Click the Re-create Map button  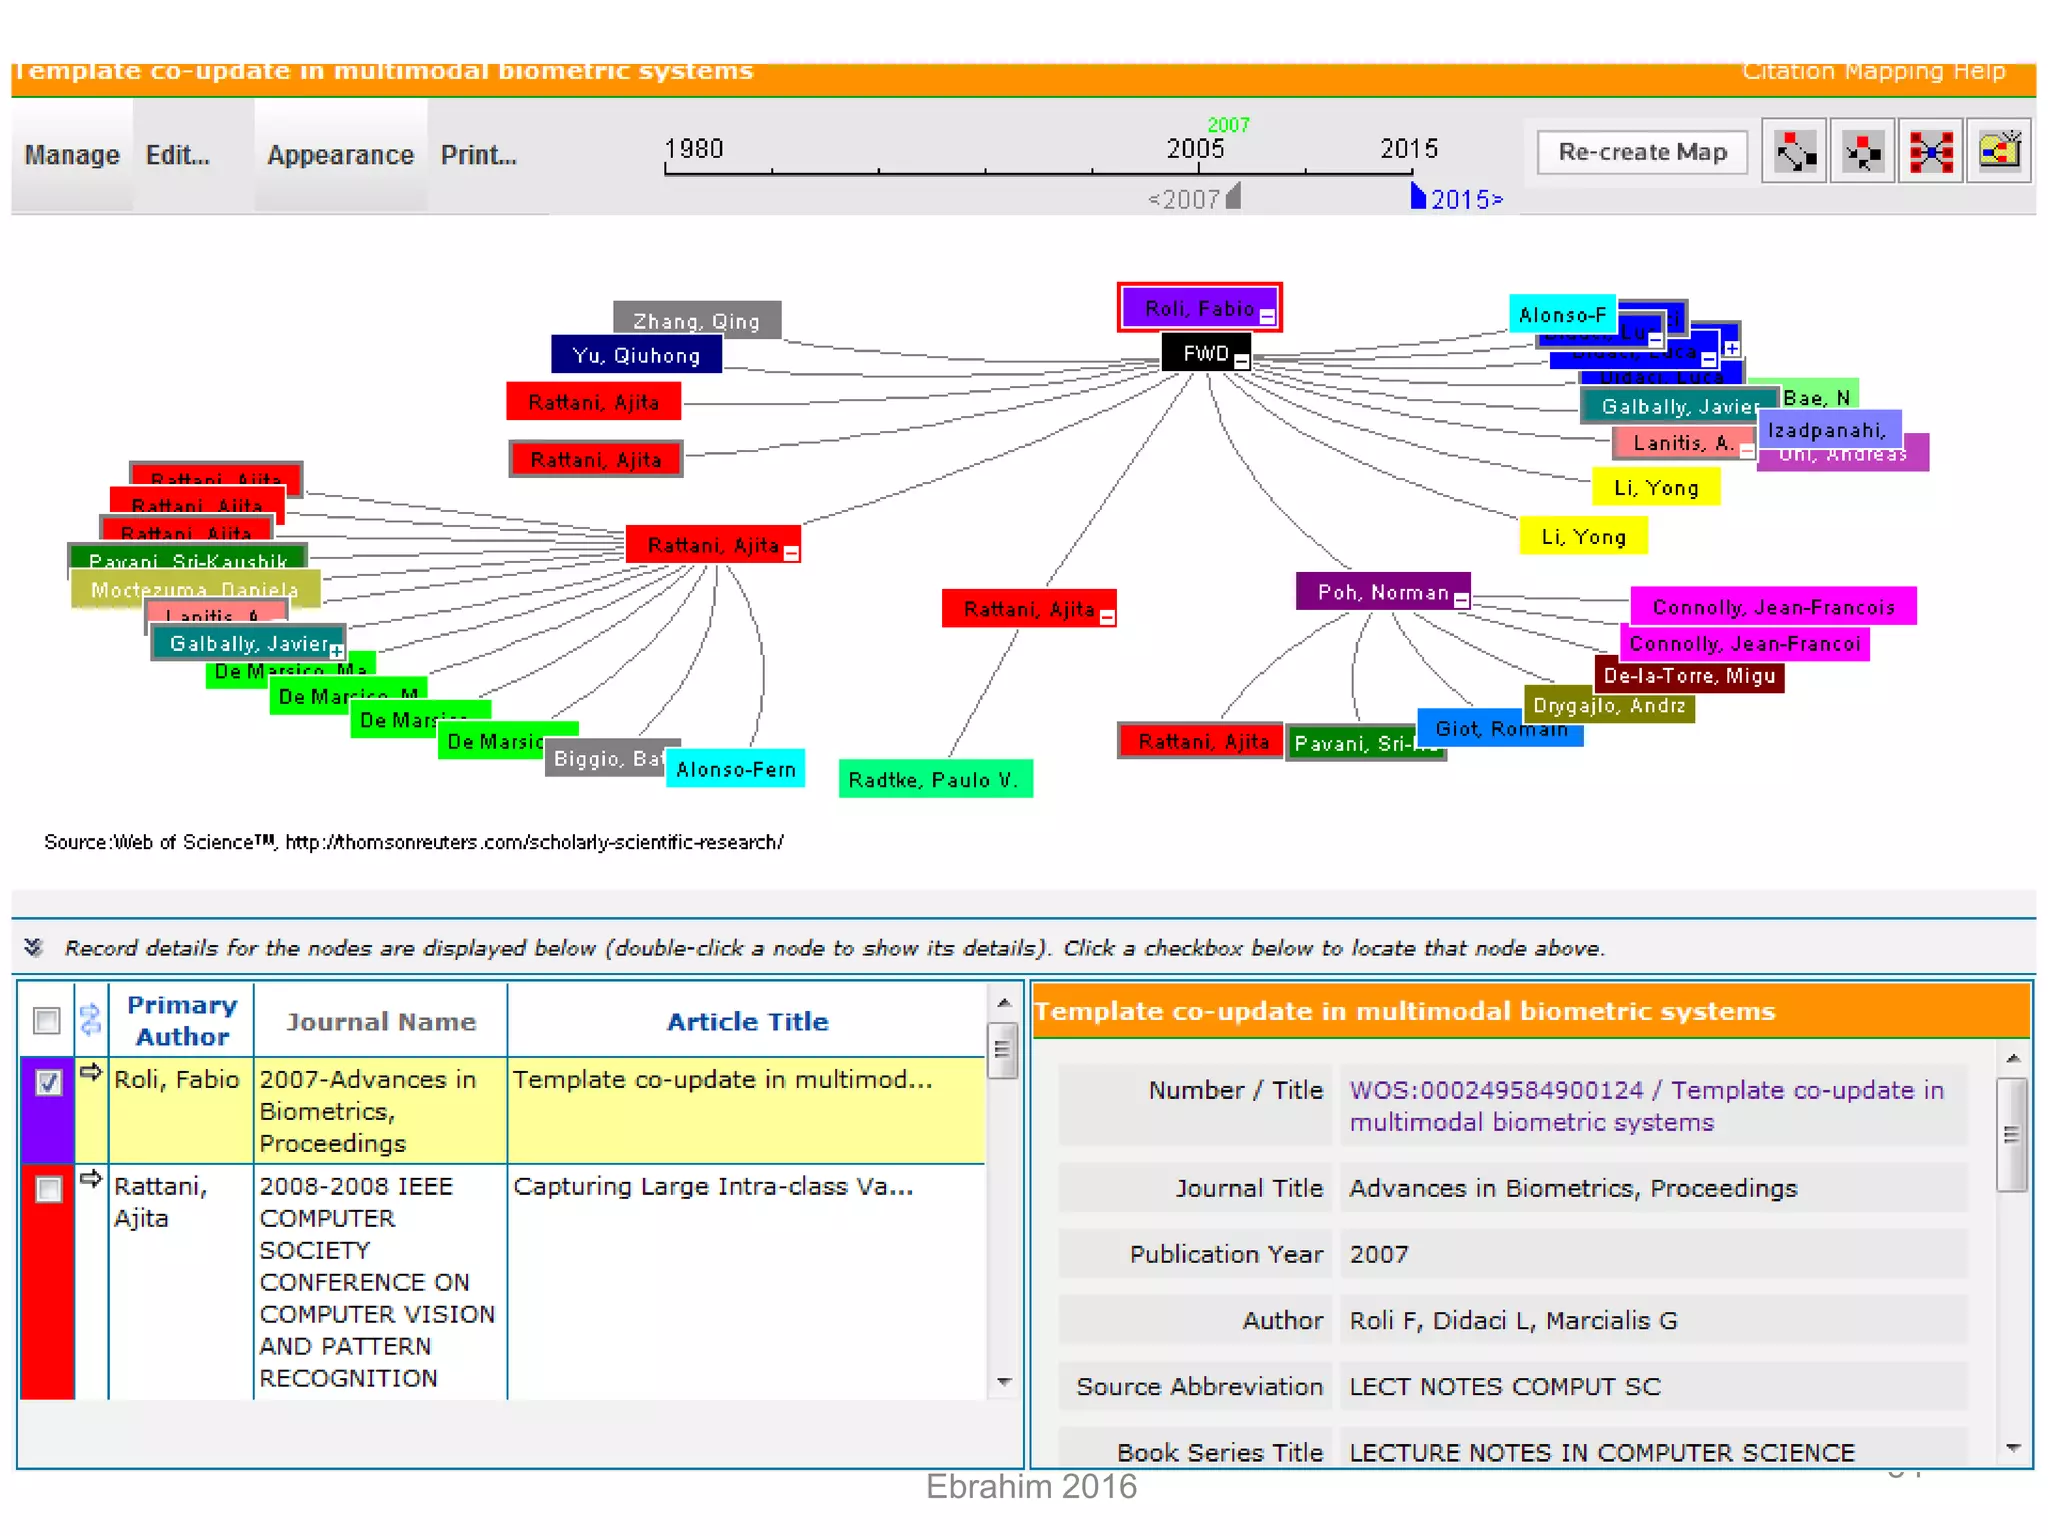click(1642, 152)
